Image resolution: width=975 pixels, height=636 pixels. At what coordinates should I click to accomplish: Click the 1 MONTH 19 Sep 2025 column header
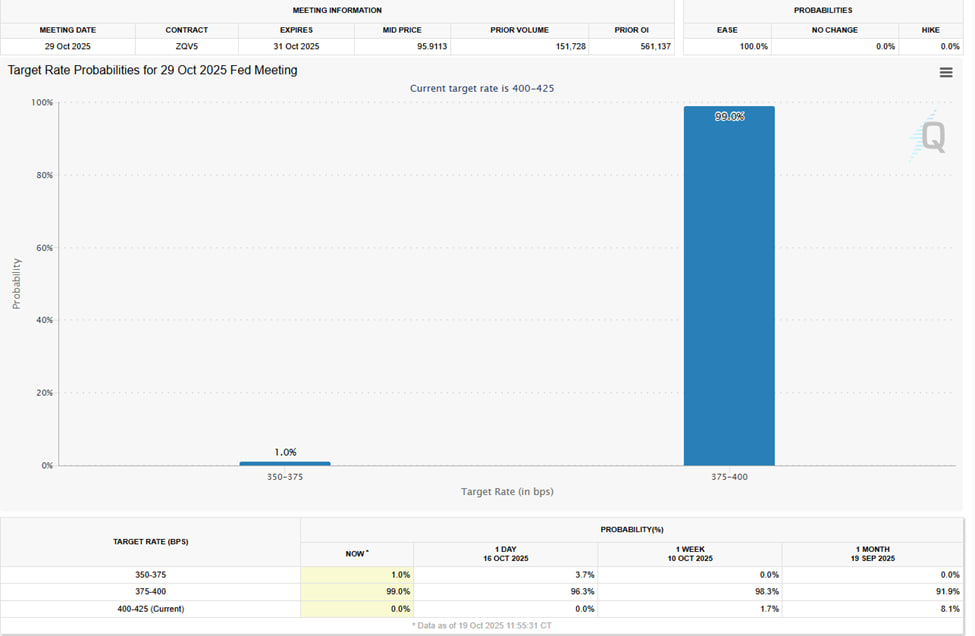[x=874, y=553]
